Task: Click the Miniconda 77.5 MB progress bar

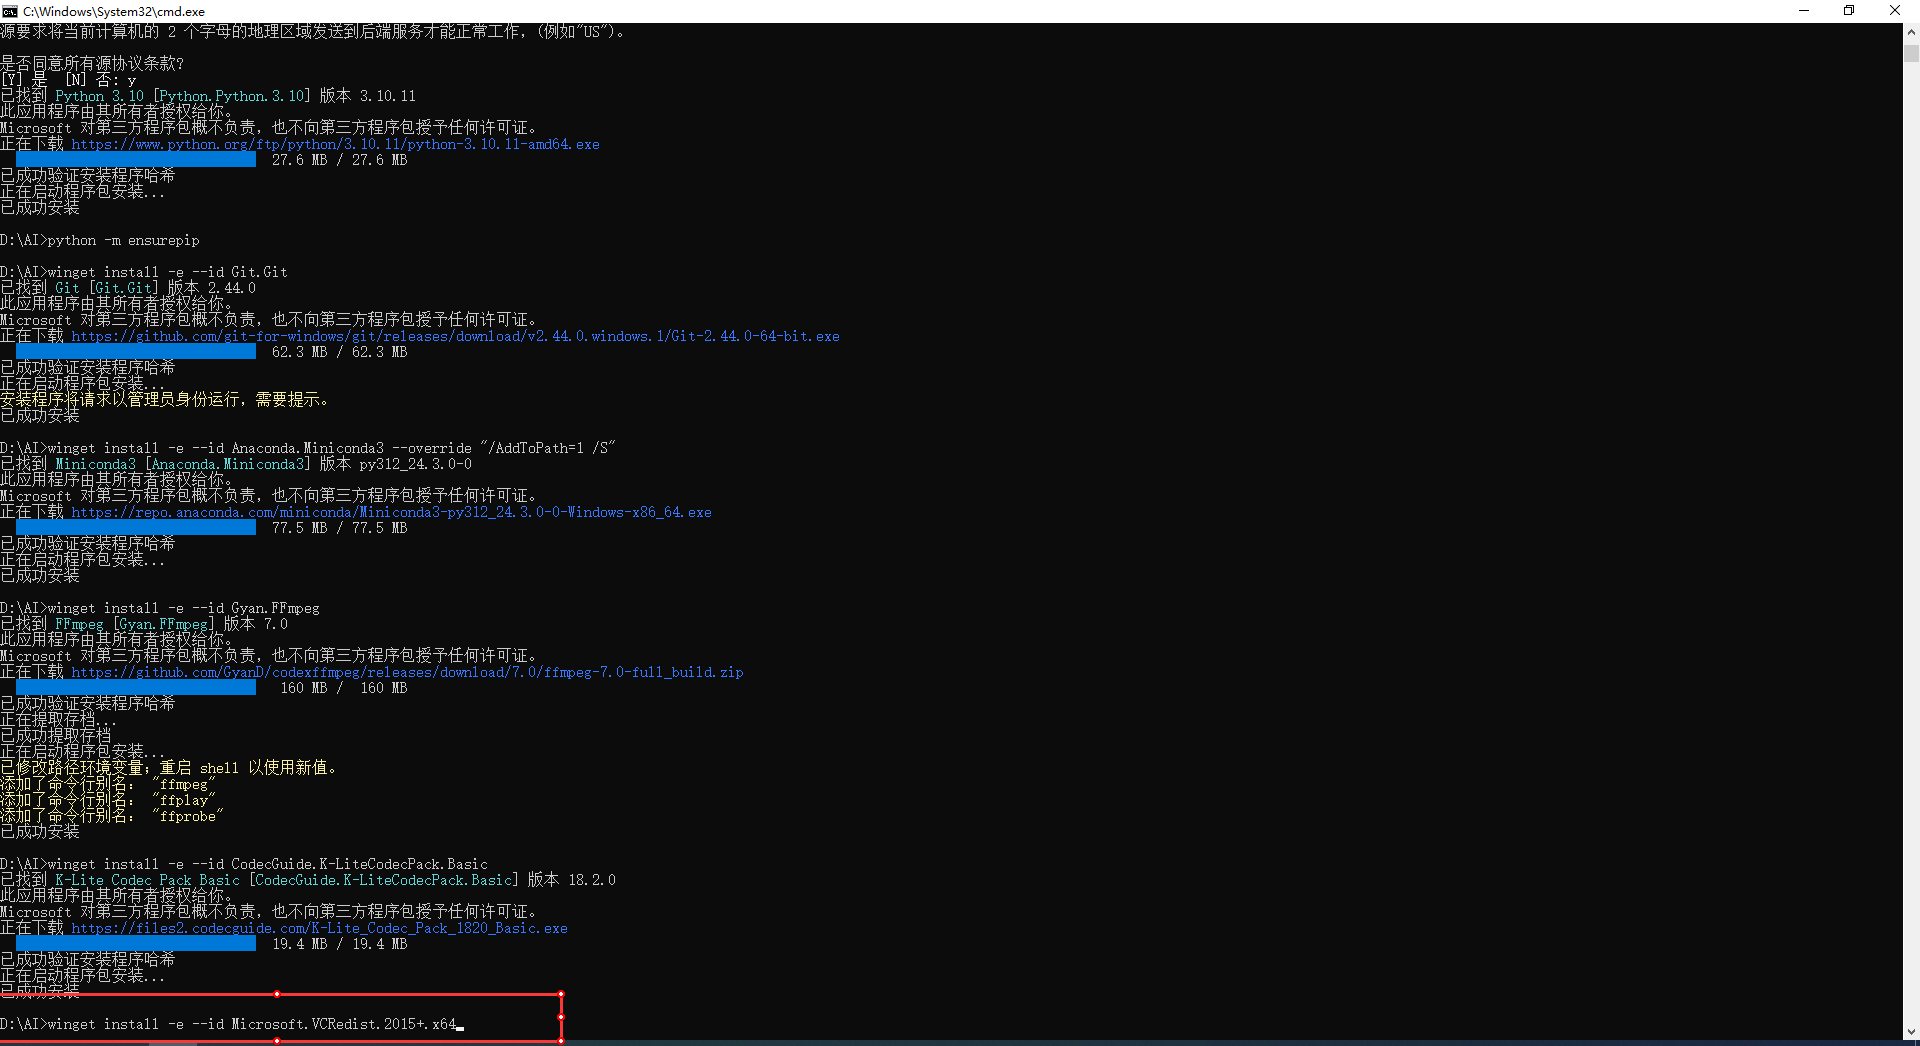Action: [x=136, y=528]
